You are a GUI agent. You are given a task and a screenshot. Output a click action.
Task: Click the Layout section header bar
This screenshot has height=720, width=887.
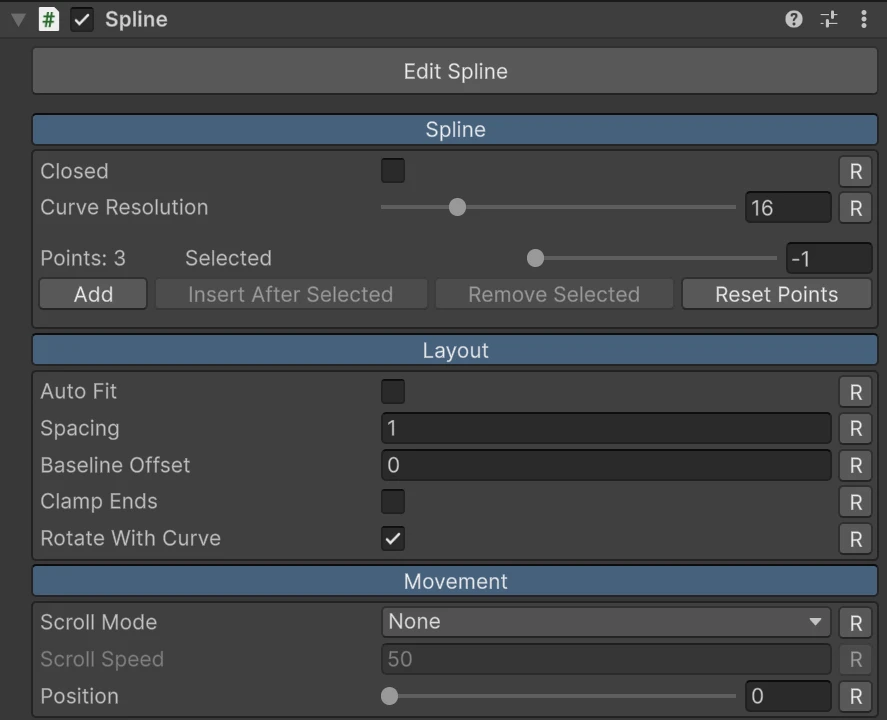tap(455, 350)
